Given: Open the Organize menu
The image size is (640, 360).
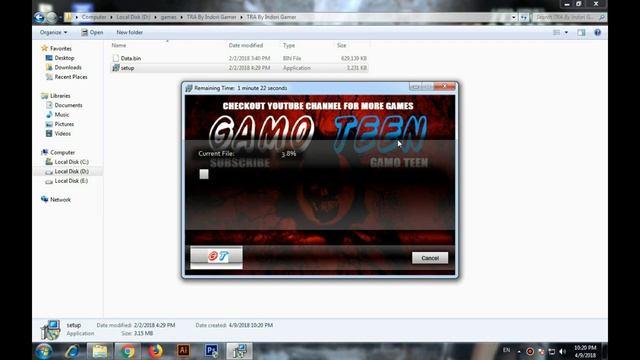Looking at the screenshot, I should pos(53,32).
